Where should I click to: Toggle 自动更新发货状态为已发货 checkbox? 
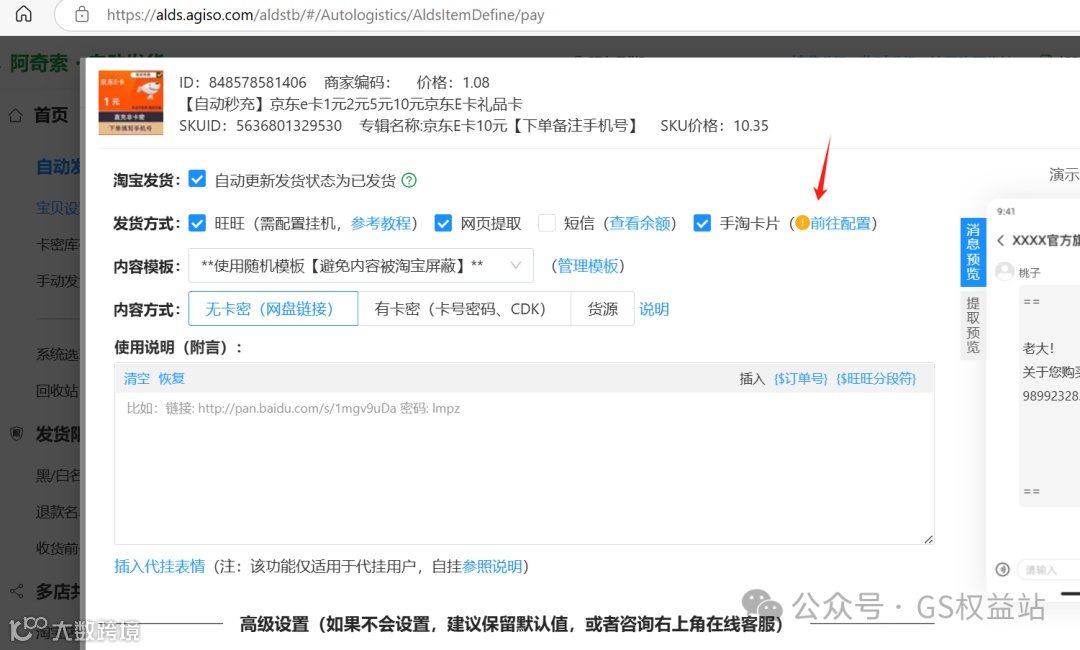coord(197,179)
